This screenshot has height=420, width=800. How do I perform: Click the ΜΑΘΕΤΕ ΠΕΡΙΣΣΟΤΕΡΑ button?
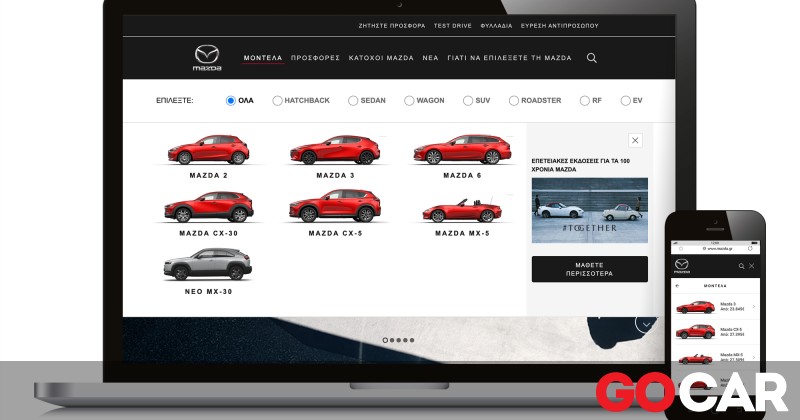589,268
